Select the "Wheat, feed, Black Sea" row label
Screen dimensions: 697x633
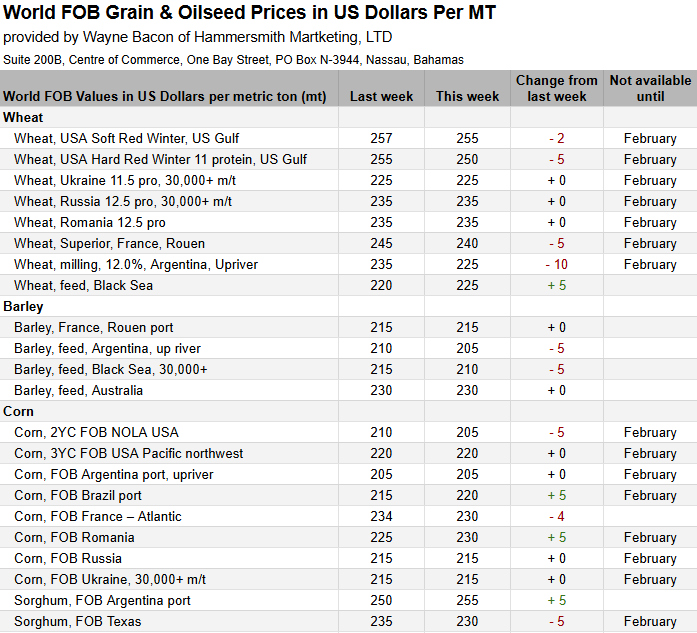coord(84,285)
